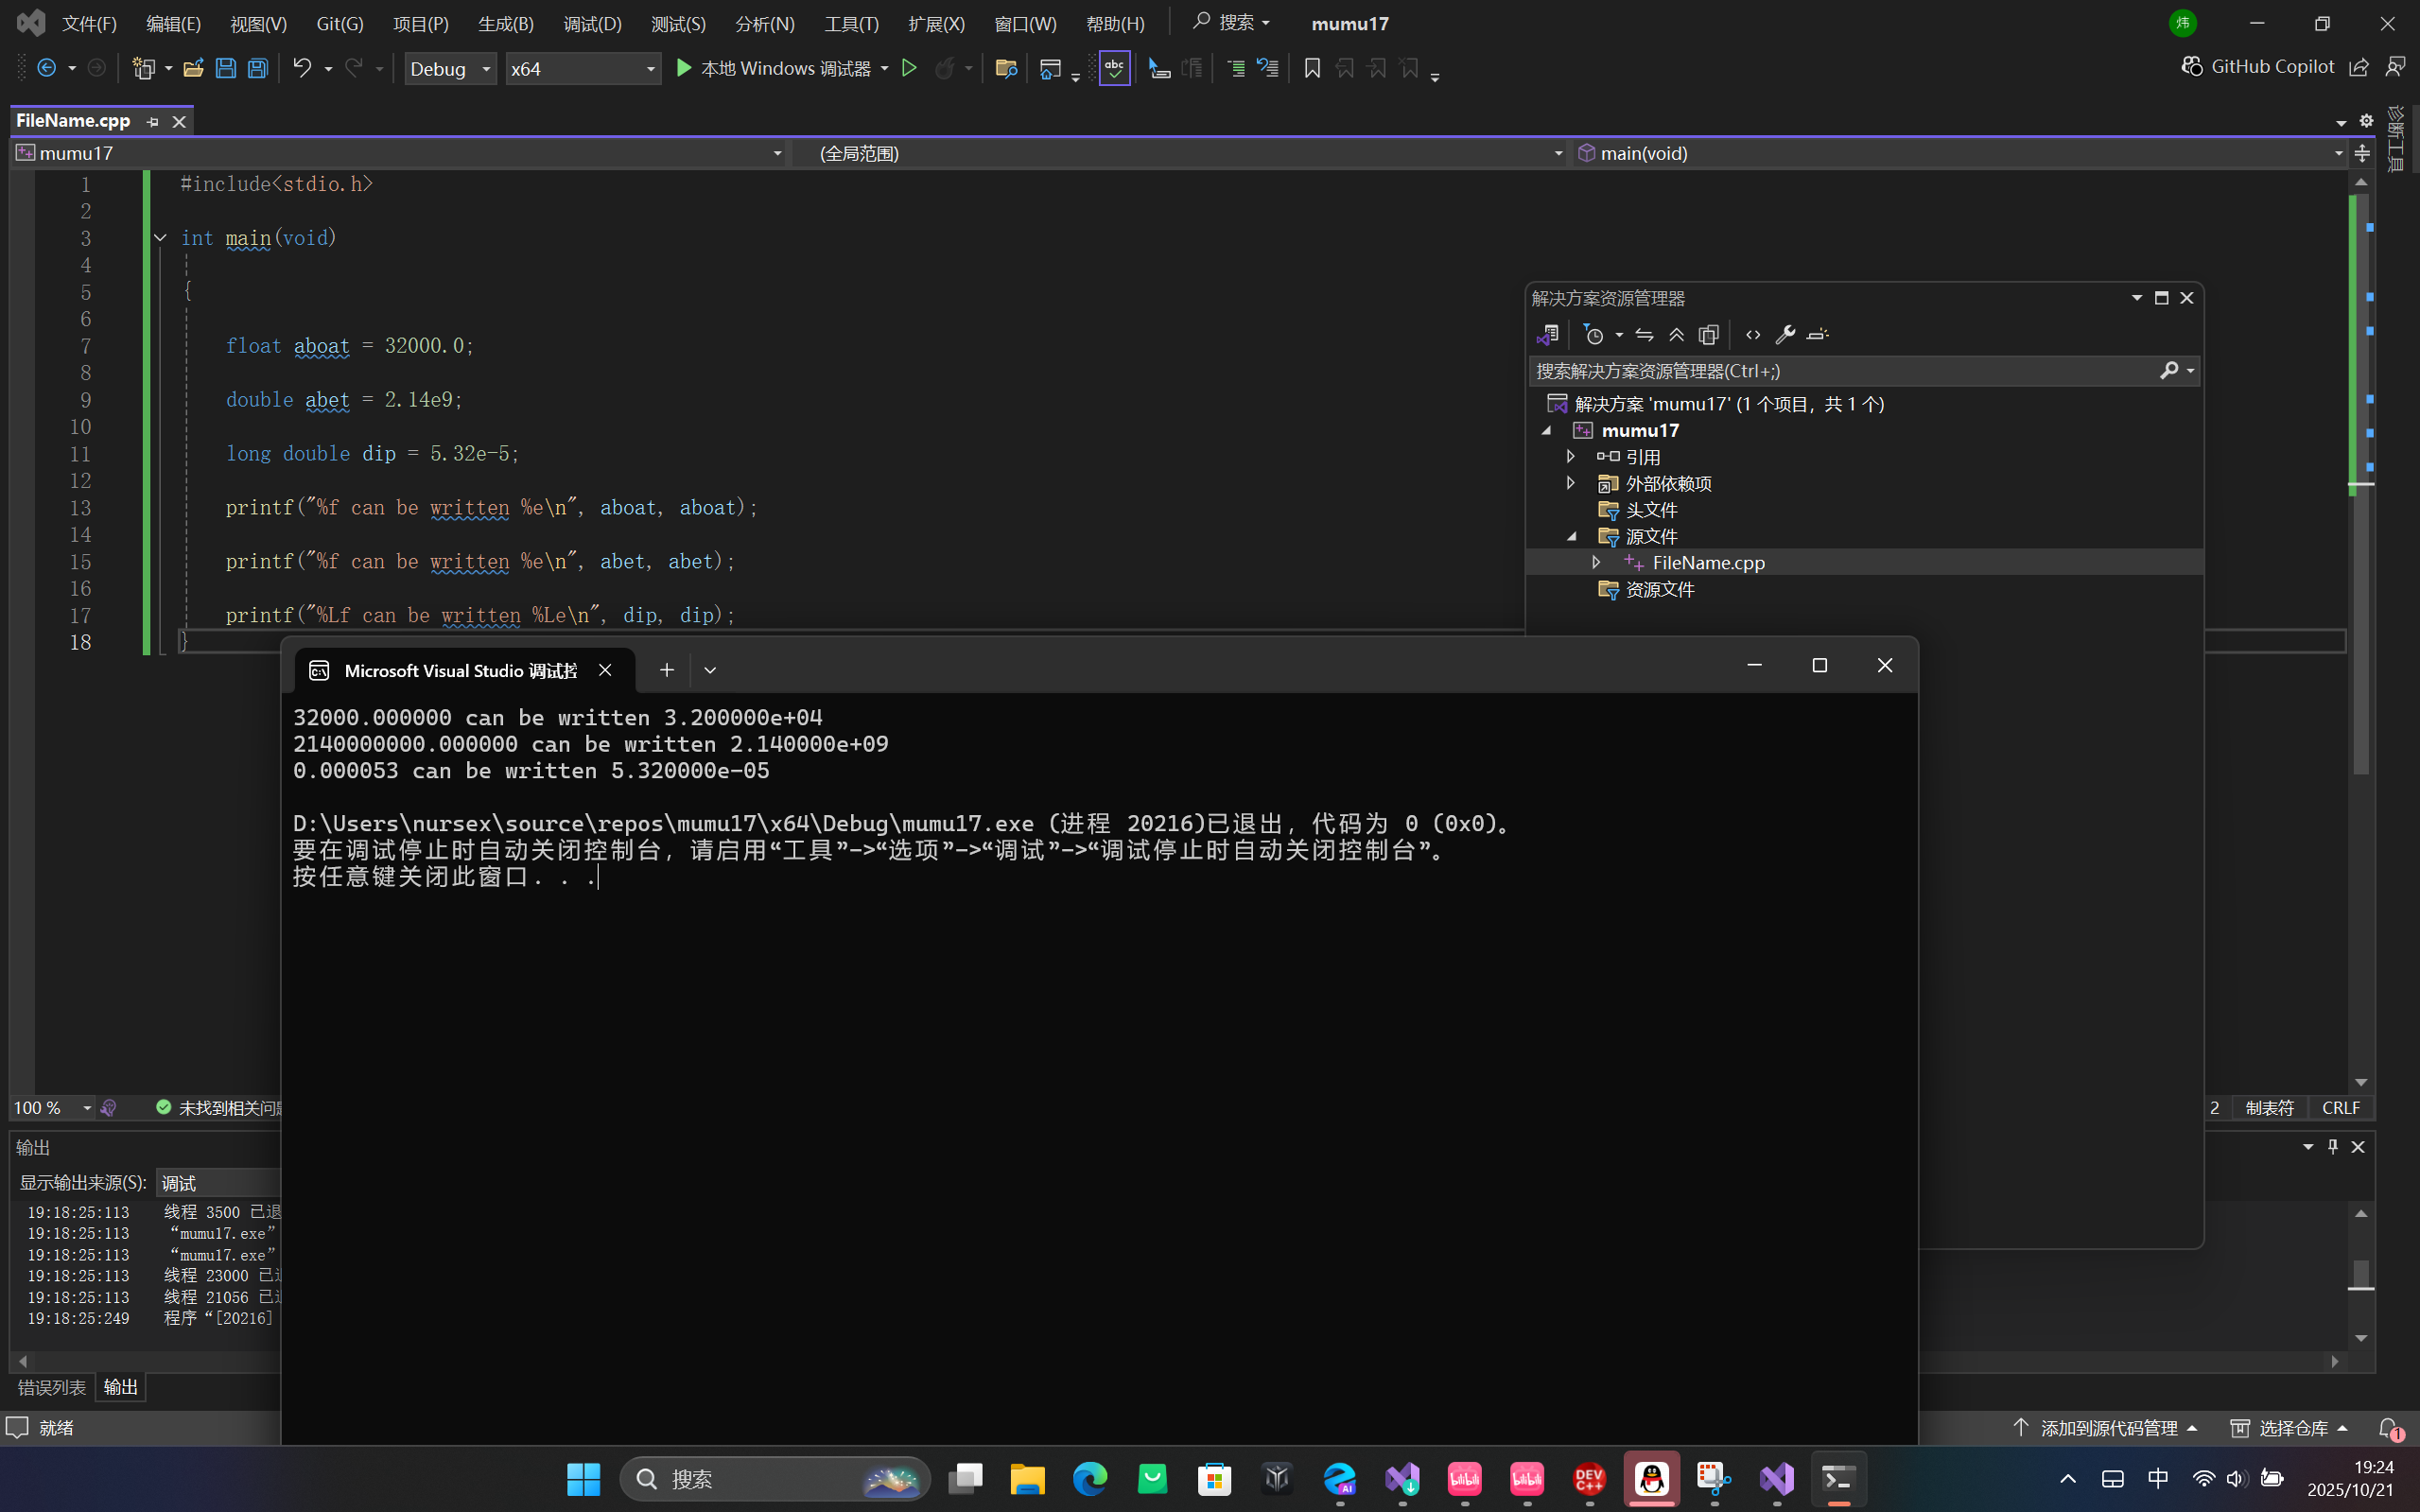Viewport: 2420px width, 1512px height.
Task: Toggle the abc spell checker button
Action: 1114,68
